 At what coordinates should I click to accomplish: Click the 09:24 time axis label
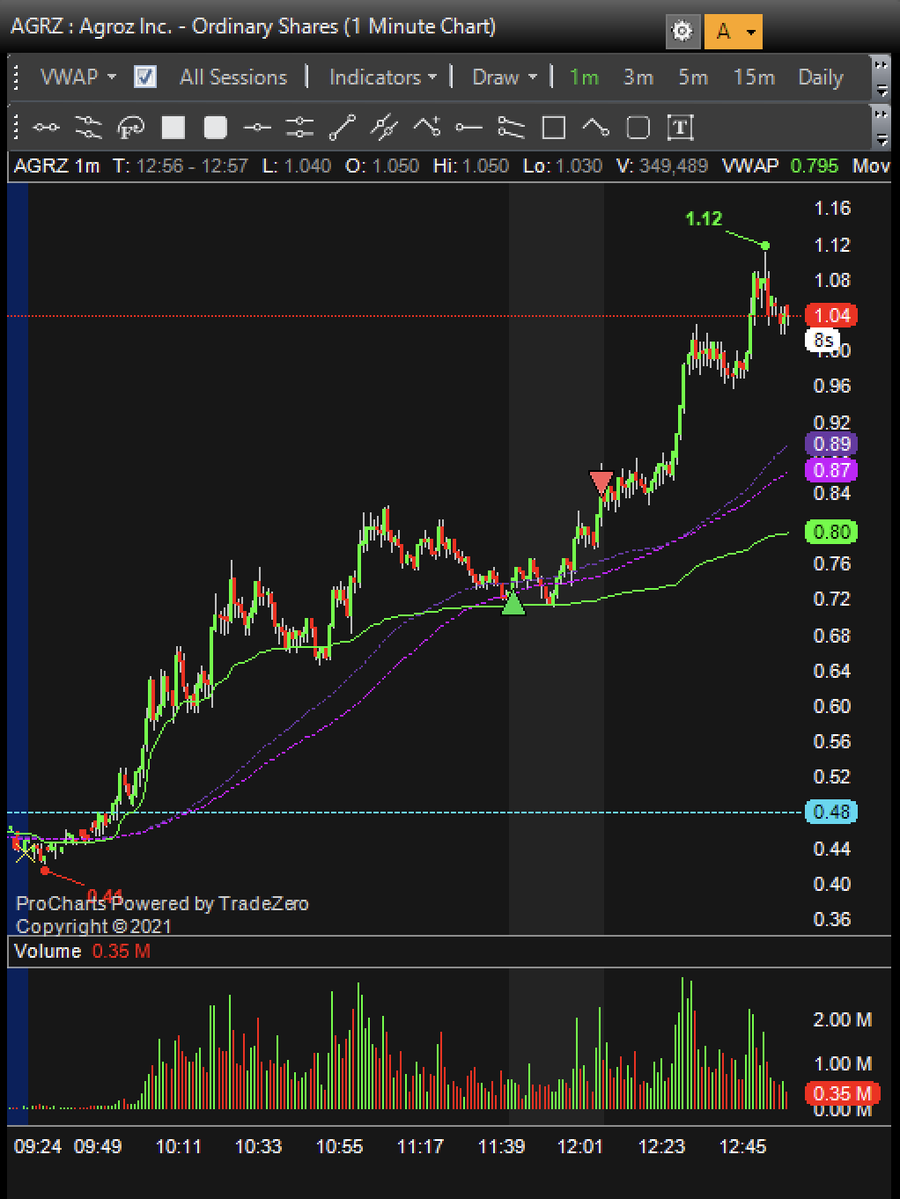pyautogui.click(x=37, y=1146)
